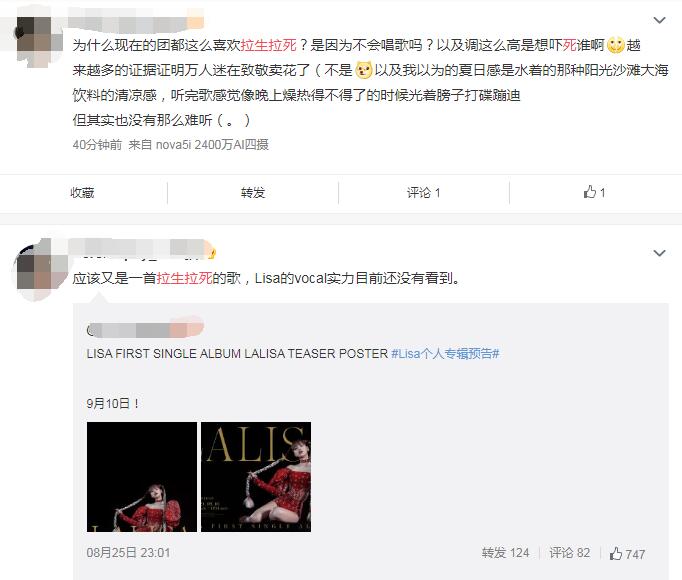
Task: Open the #Lisa个人专辑预告# hashtag link
Action: (445, 353)
